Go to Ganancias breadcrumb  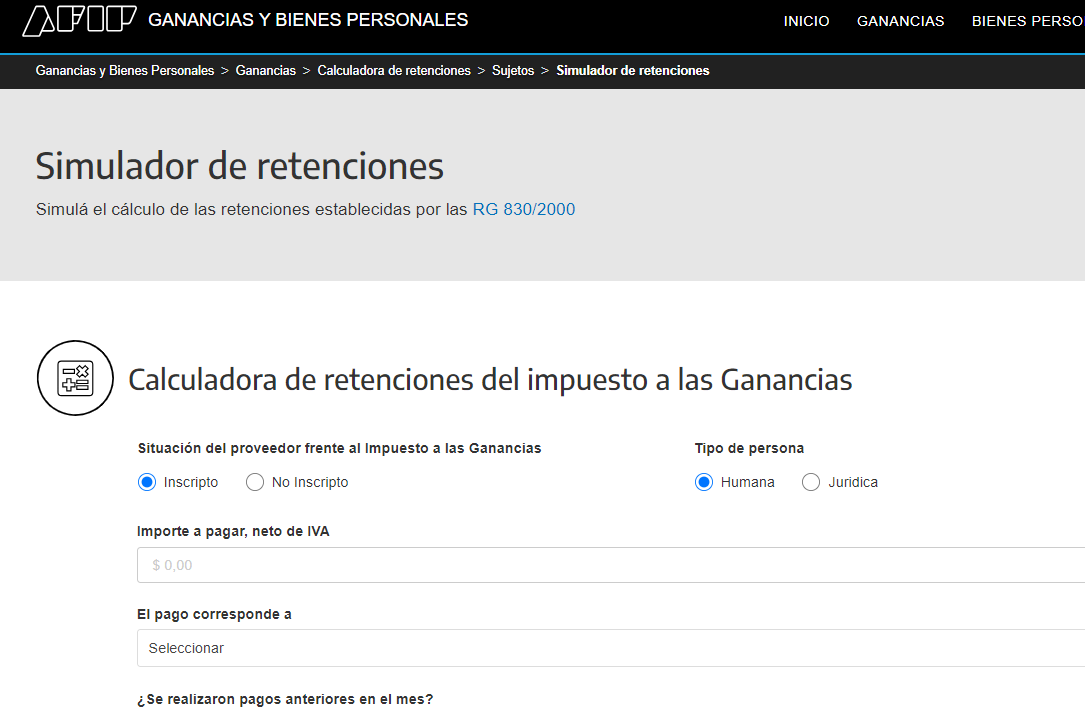[x=266, y=71]
